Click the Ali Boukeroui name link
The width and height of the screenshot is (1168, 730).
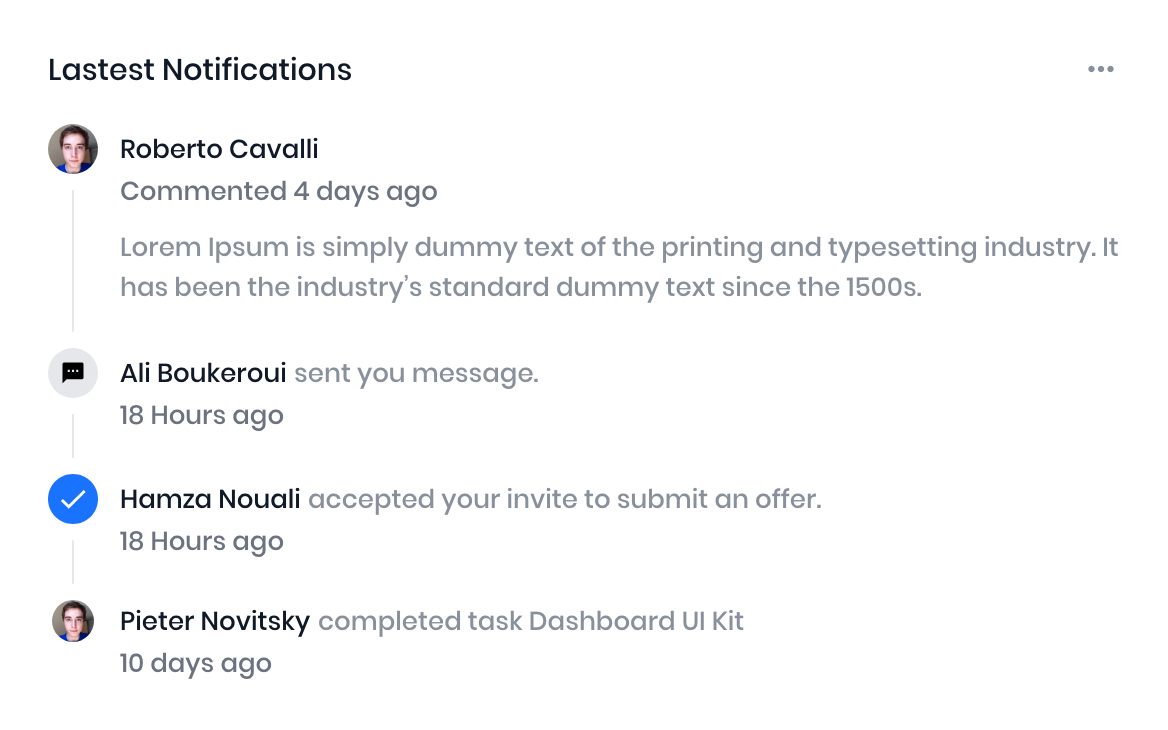203,373
